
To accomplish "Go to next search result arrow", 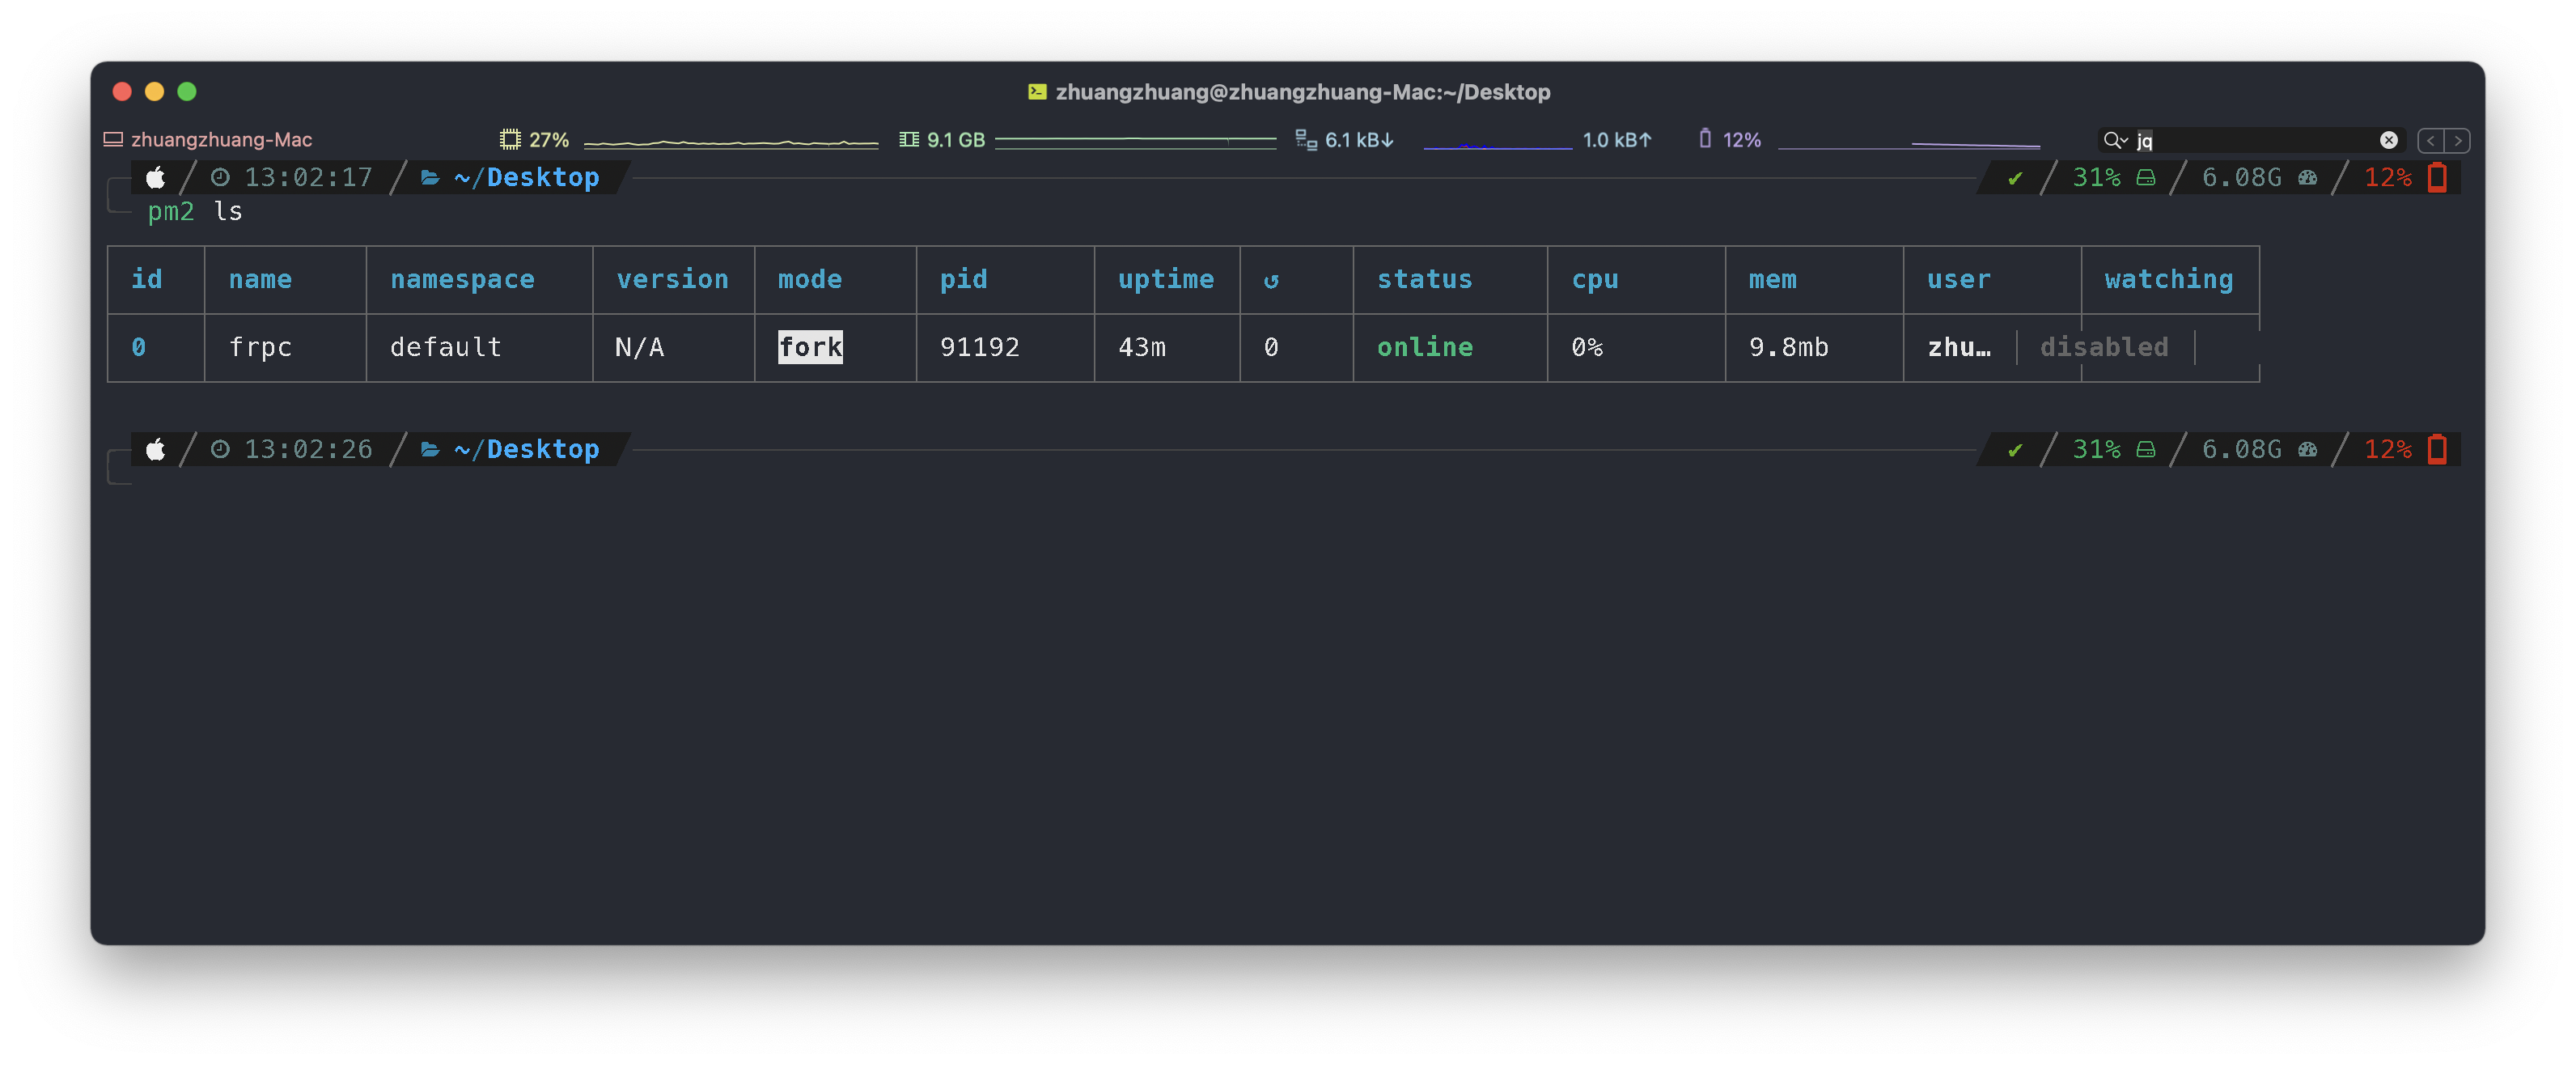I will [x=2458, y=140].
